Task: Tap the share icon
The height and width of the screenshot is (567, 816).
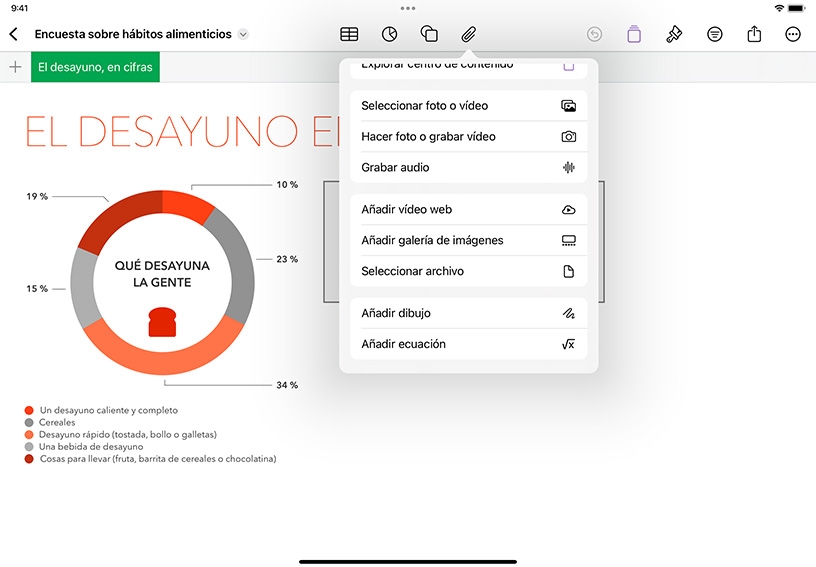Action: (x=754, y=34)
